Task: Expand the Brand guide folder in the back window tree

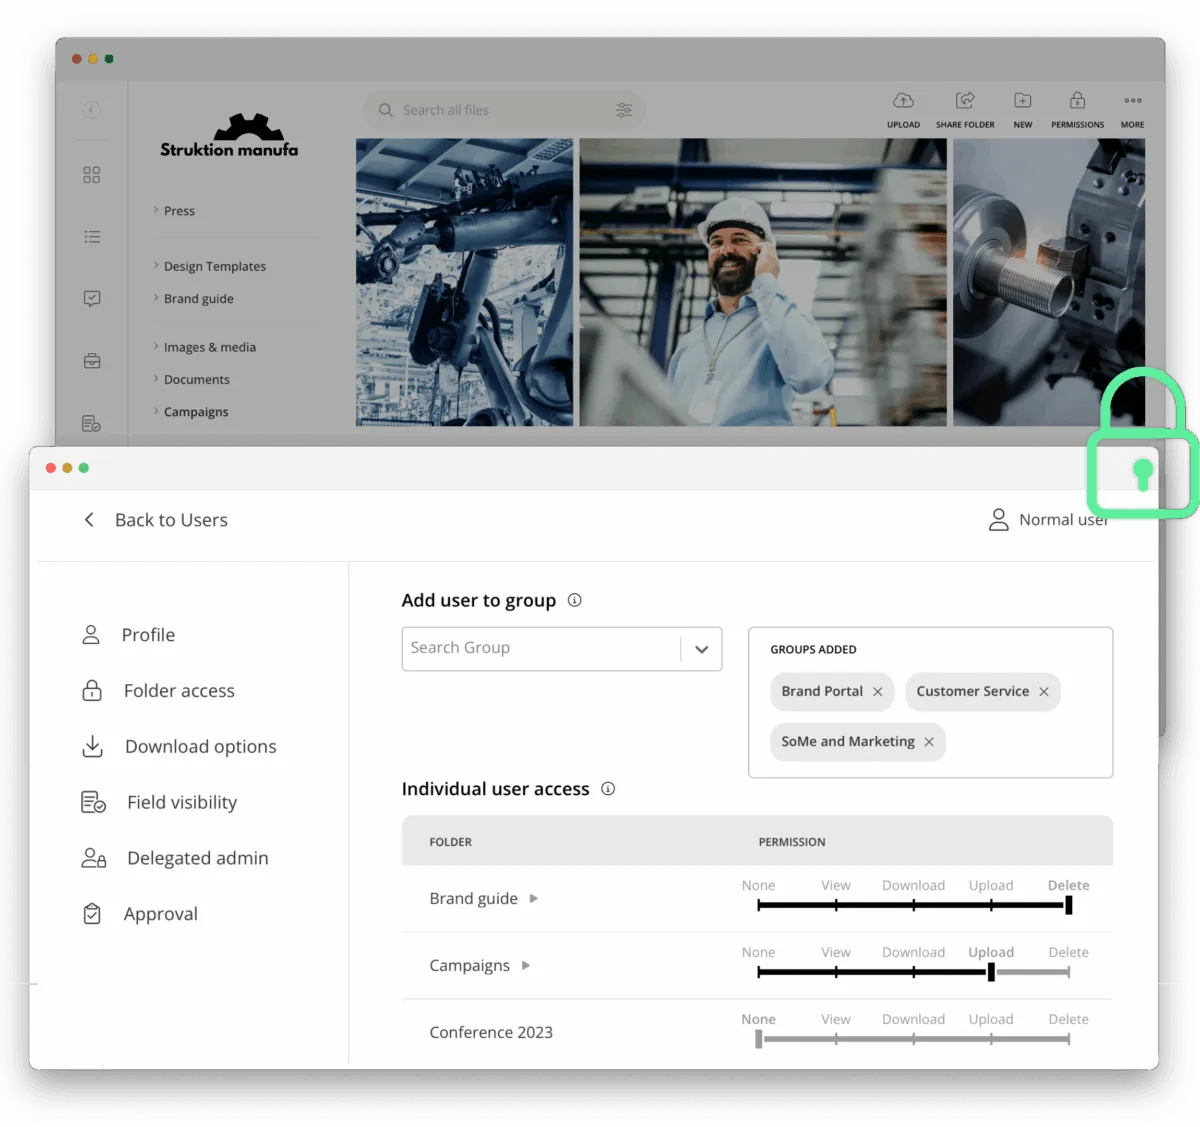Action: point(156,298)
